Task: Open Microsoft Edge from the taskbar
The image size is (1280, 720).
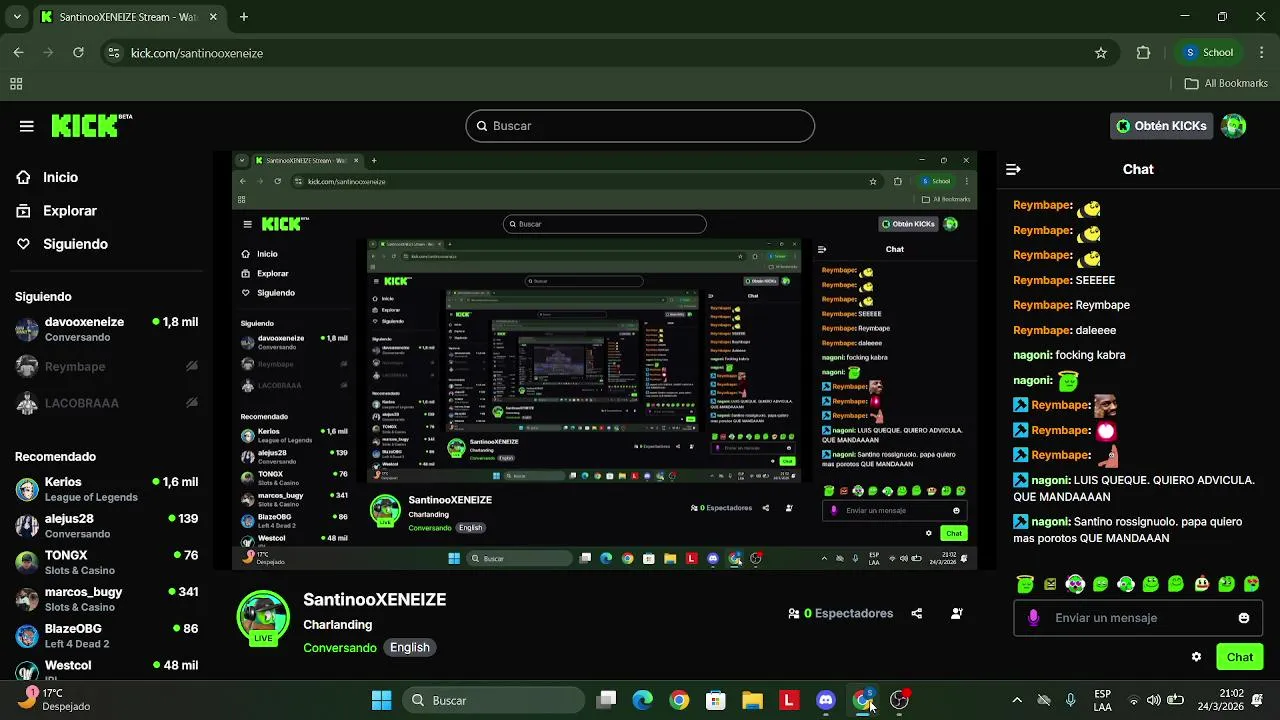Action: [x=643, y=700]
